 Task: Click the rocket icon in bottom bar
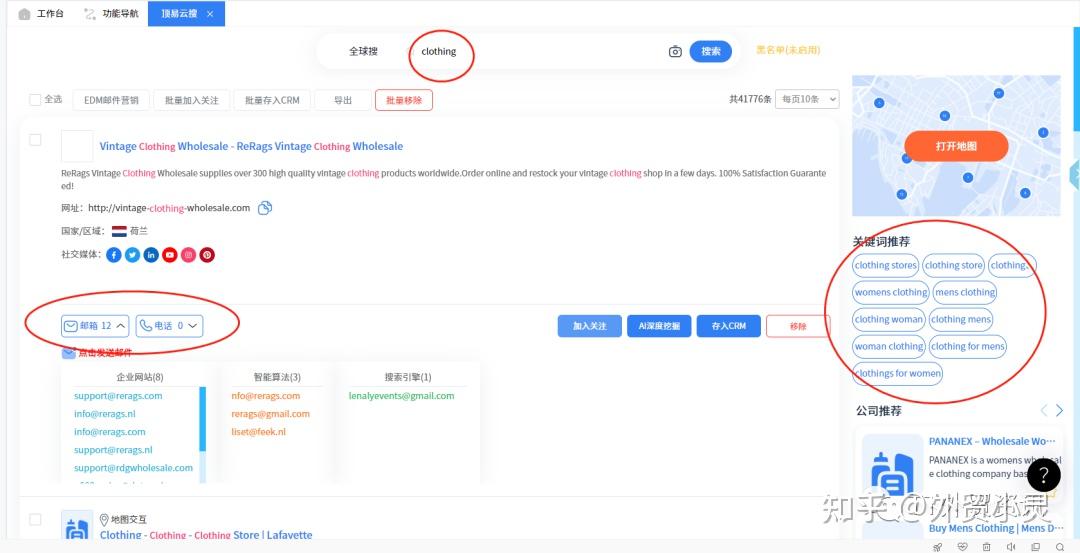(x=937, y=547)
